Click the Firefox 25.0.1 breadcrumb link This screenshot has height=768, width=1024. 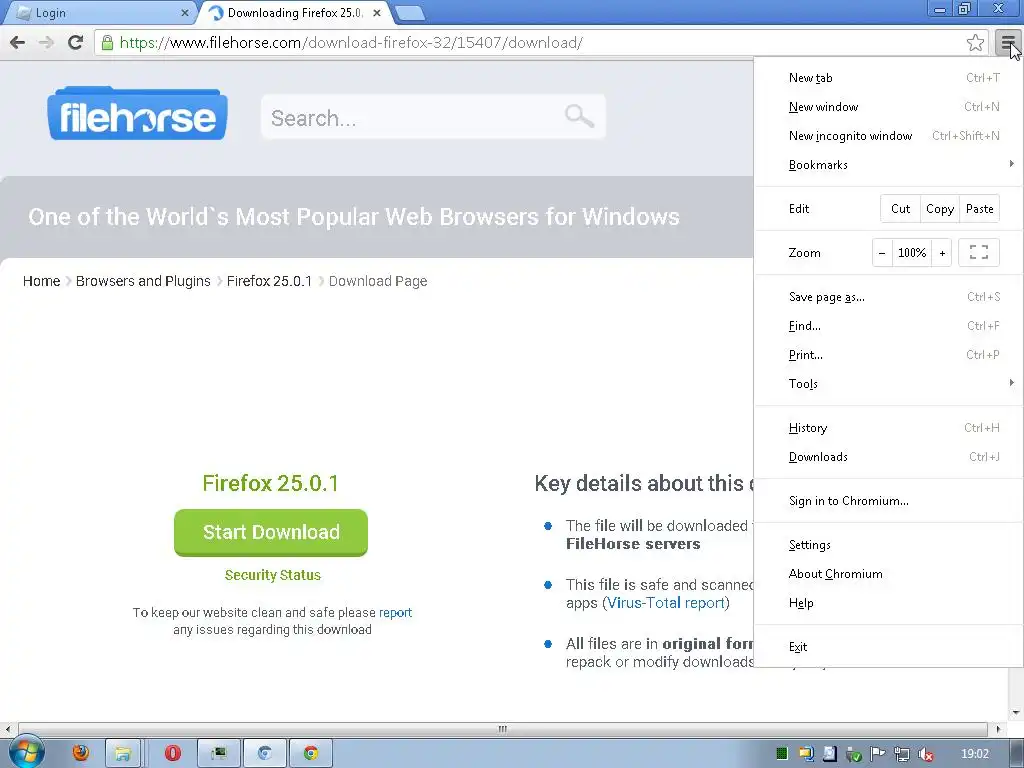269,281
